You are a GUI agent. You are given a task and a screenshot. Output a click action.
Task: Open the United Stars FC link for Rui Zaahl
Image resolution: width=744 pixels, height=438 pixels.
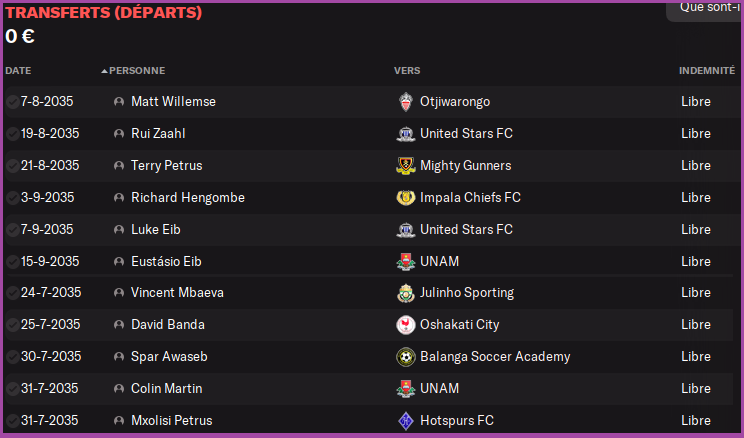pos(466,134)
